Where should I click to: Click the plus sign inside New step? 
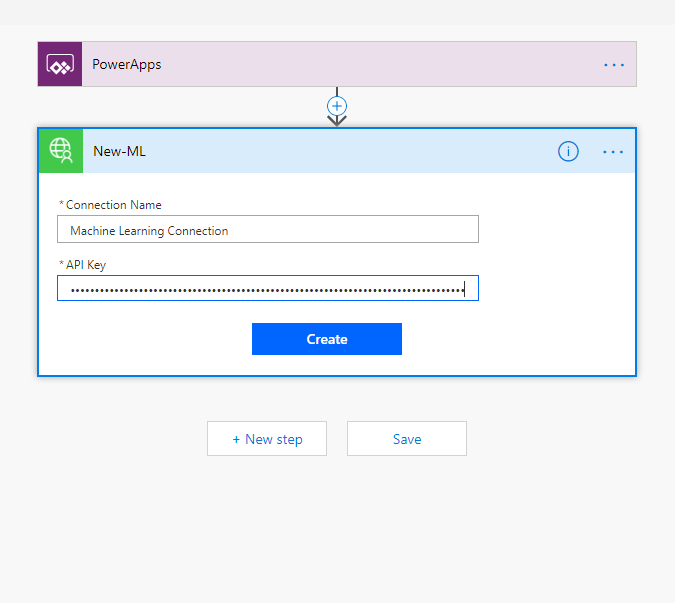click(x=236, y=439)
